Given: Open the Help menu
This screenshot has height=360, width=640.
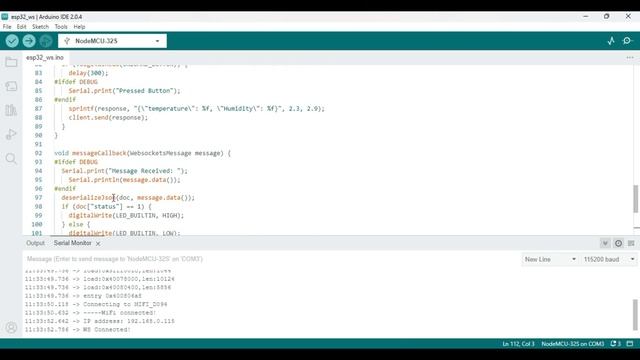Looking at the screenshot, I should [x=79, y=27].
